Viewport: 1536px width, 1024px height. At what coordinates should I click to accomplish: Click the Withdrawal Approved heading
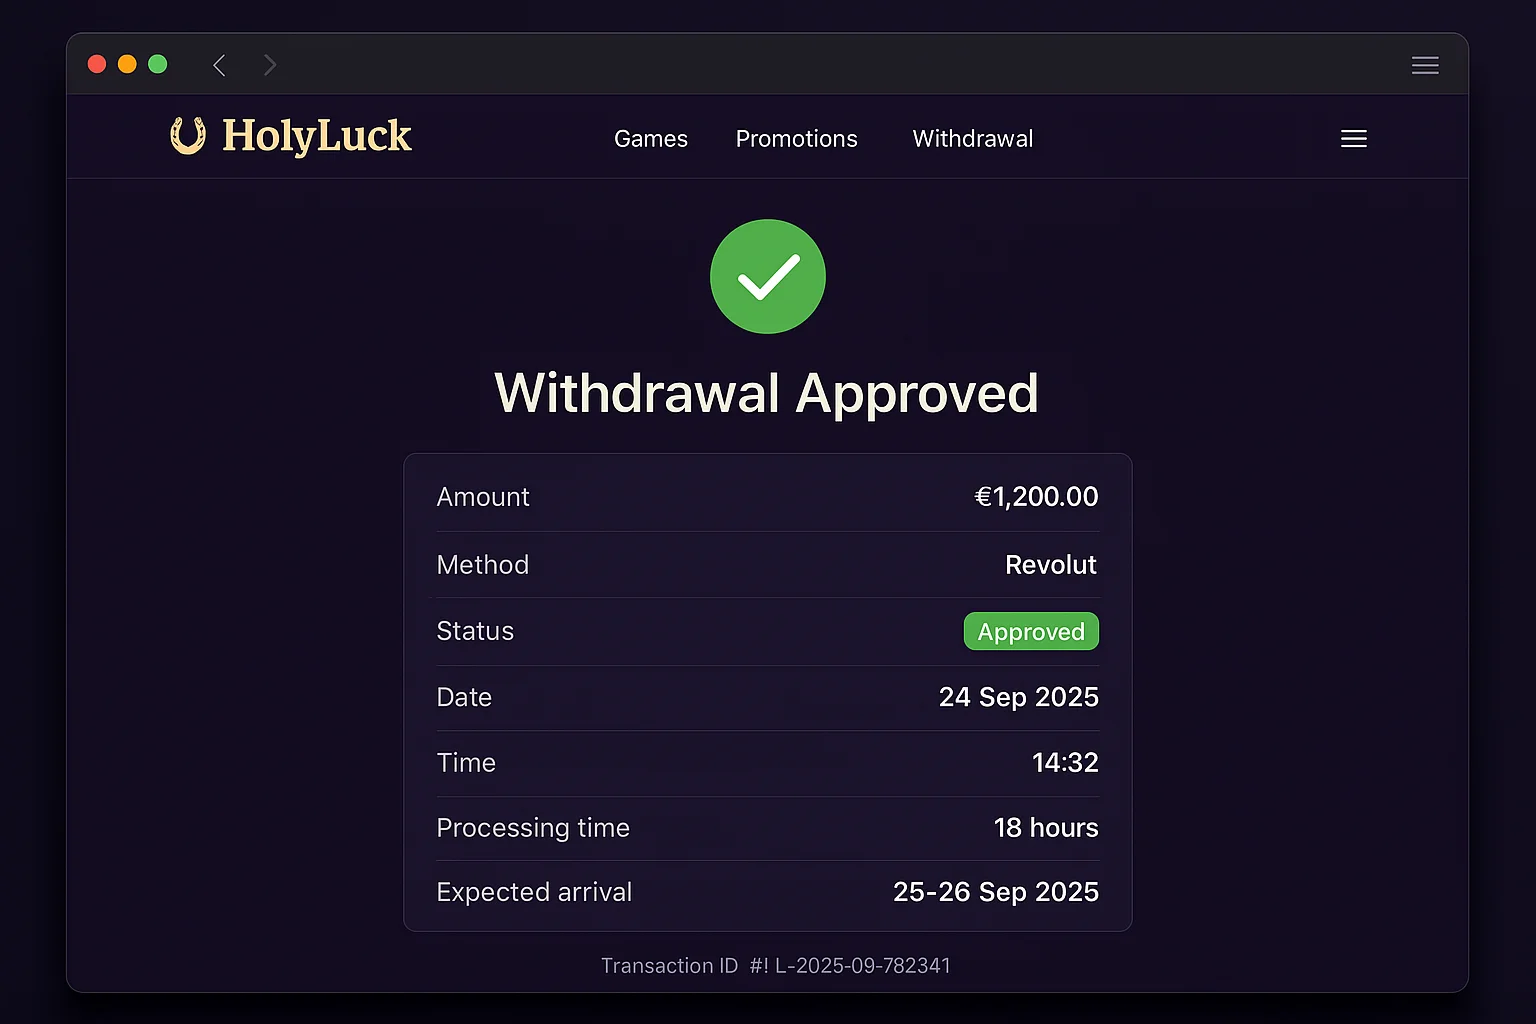pos(767,393)
